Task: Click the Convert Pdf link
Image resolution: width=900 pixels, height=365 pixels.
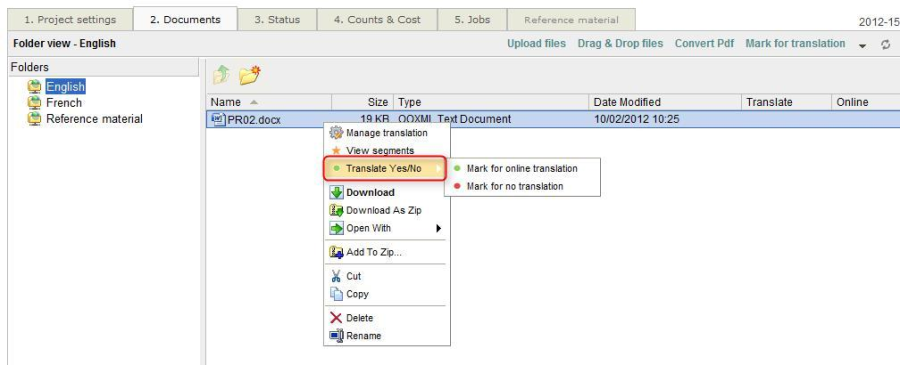Action: point(704,44)
